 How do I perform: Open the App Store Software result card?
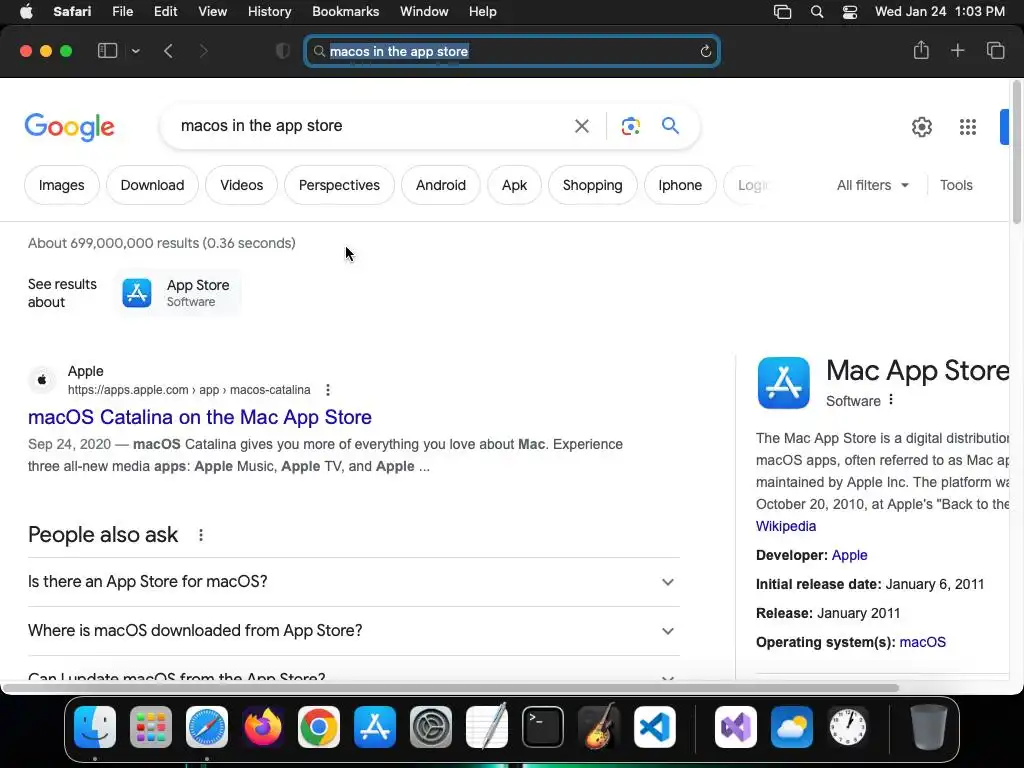178,293
